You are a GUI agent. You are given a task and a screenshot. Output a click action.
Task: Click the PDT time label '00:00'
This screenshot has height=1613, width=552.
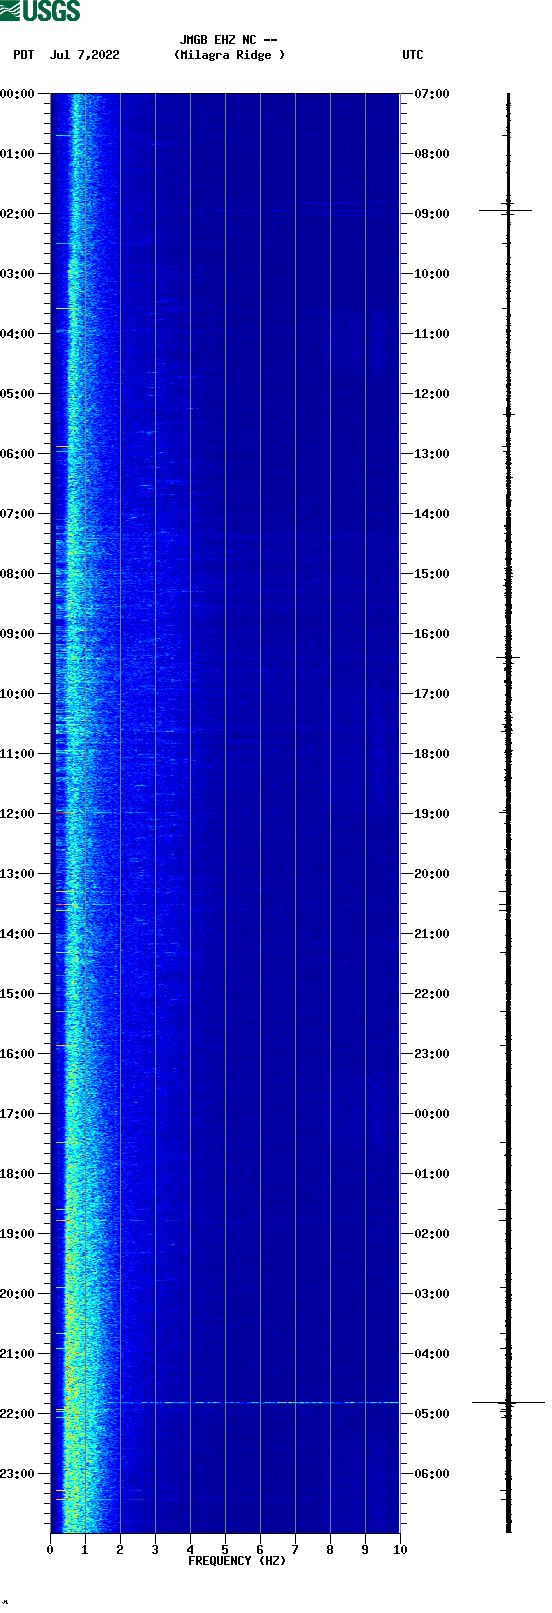pyautogui.click(x=18, y=94)
